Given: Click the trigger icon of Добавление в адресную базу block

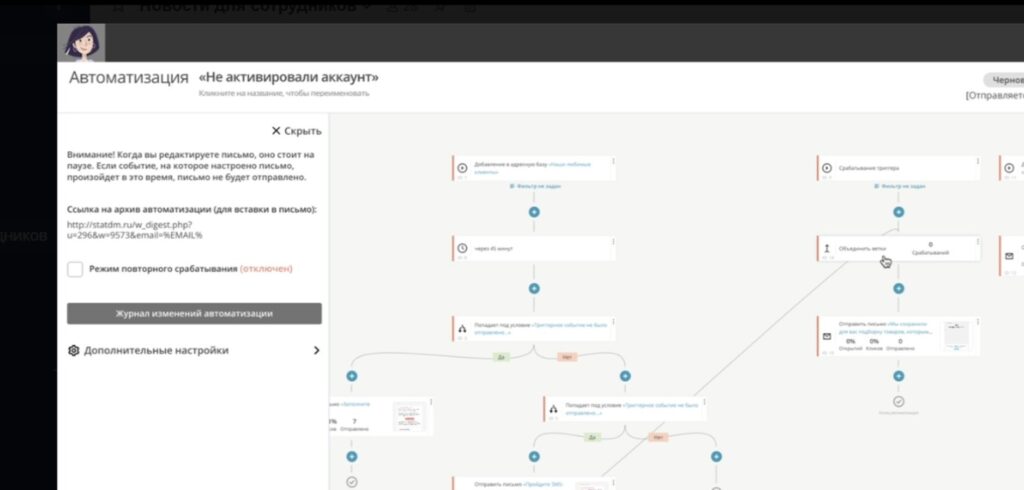Looking at the screenshot, I should (462, 168).
